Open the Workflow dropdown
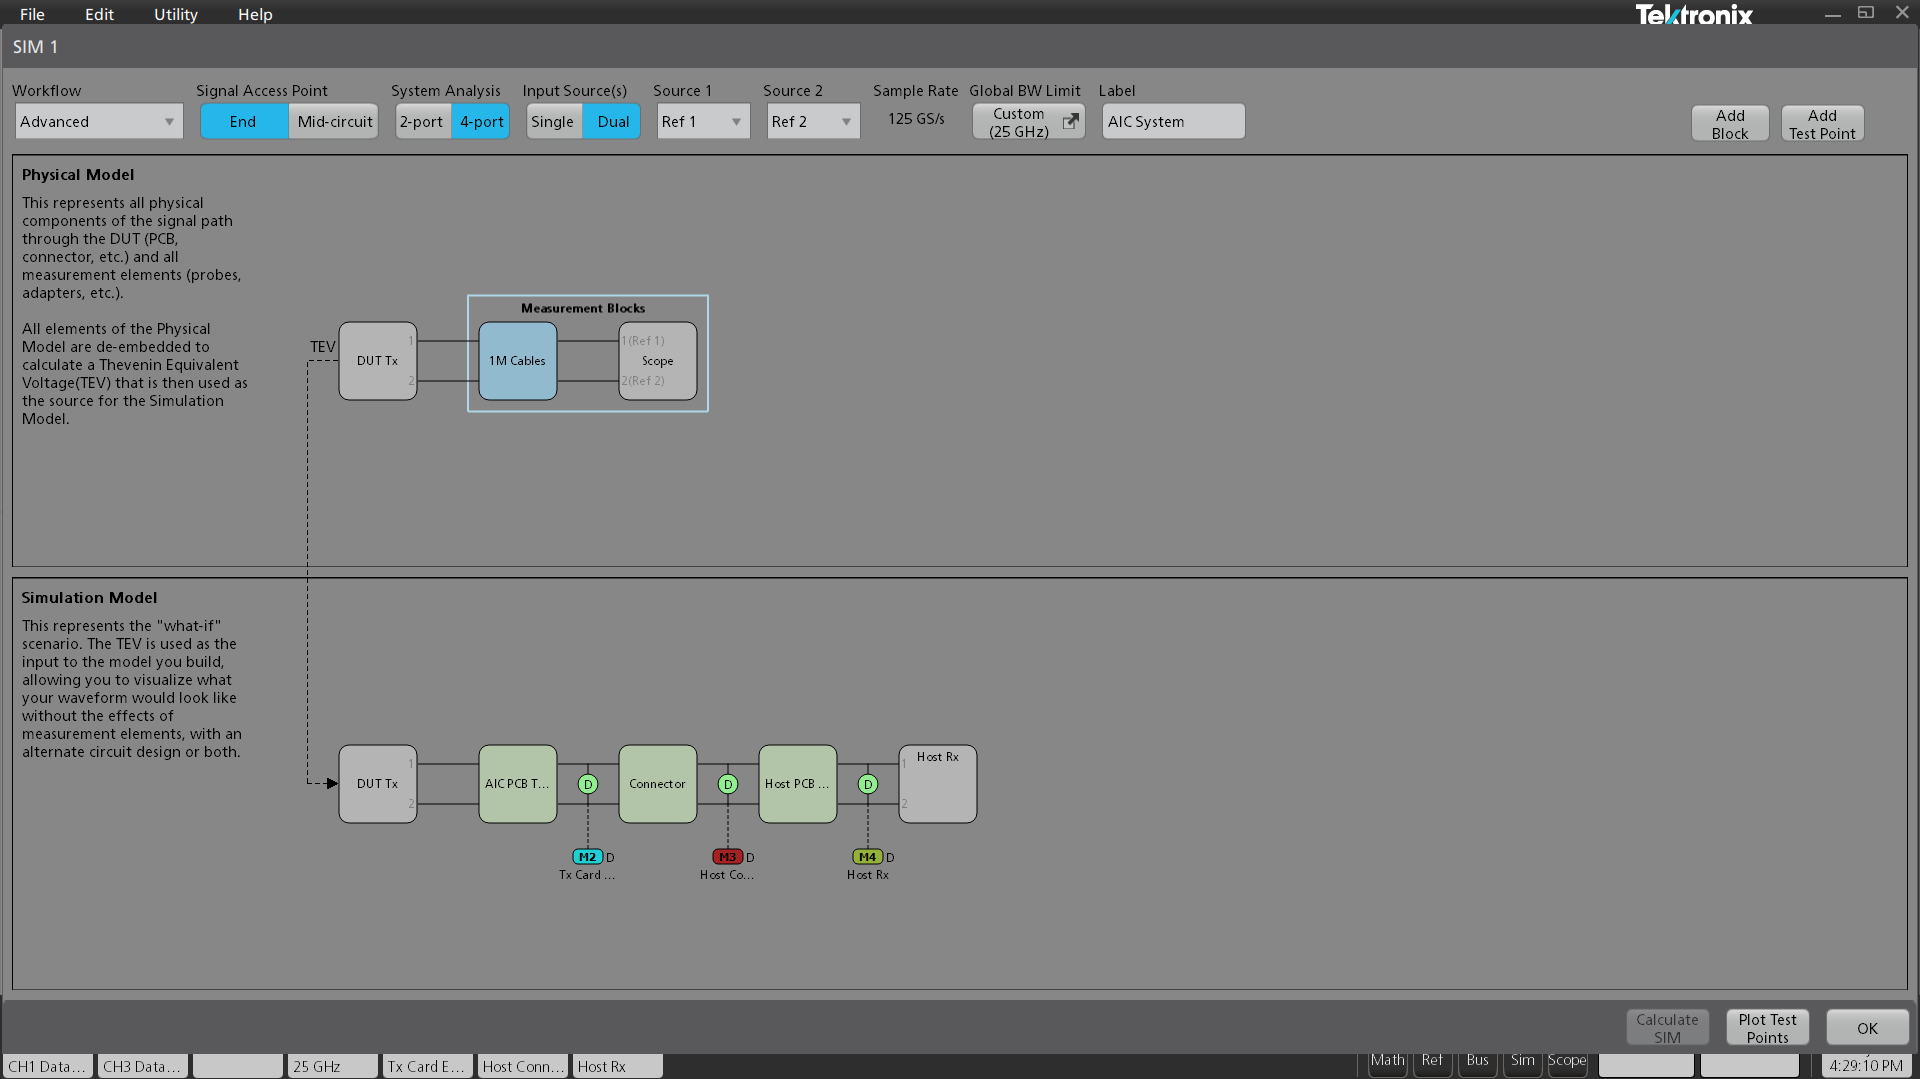Screen dimensions: 1920x1079 click(98, 122)
